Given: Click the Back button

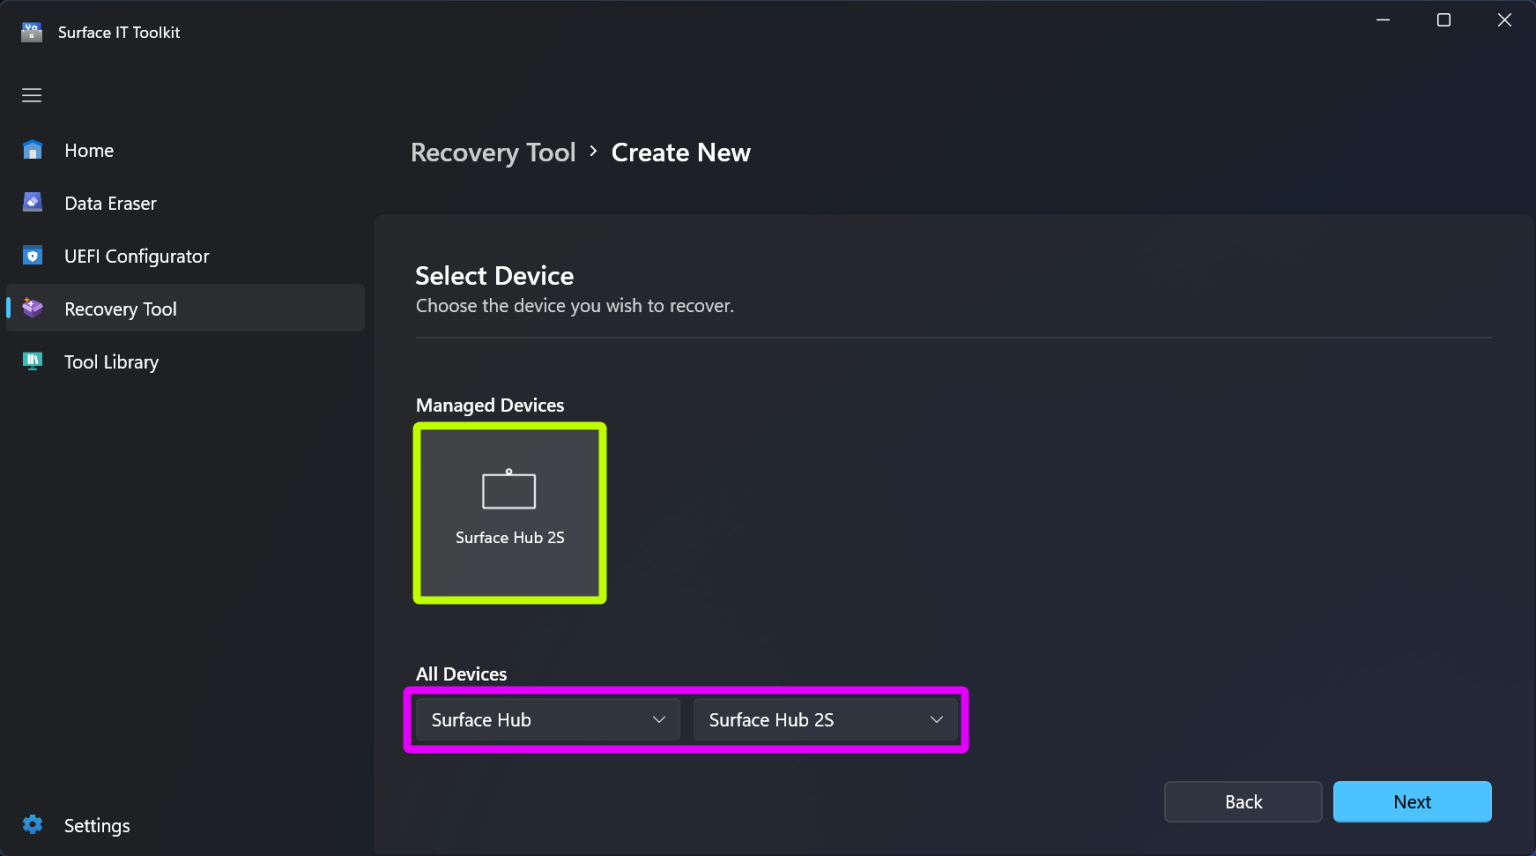Looking at the screenshot, I should pos(1243,801).
